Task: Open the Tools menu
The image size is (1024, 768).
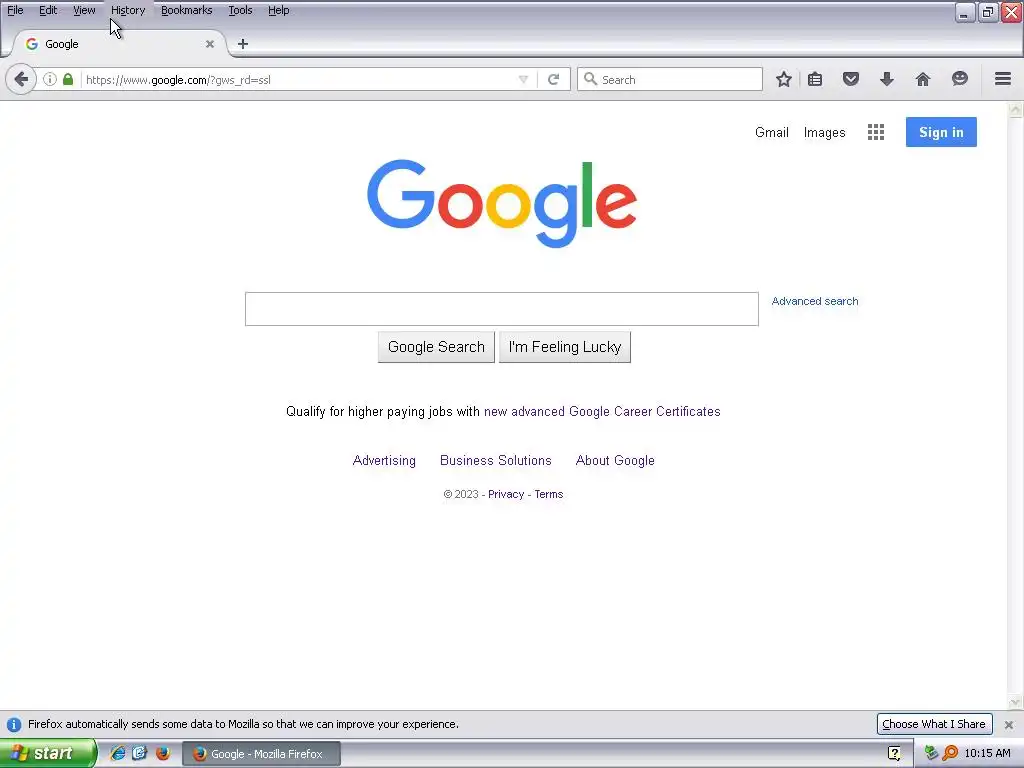Action: (x=240, y=10)
